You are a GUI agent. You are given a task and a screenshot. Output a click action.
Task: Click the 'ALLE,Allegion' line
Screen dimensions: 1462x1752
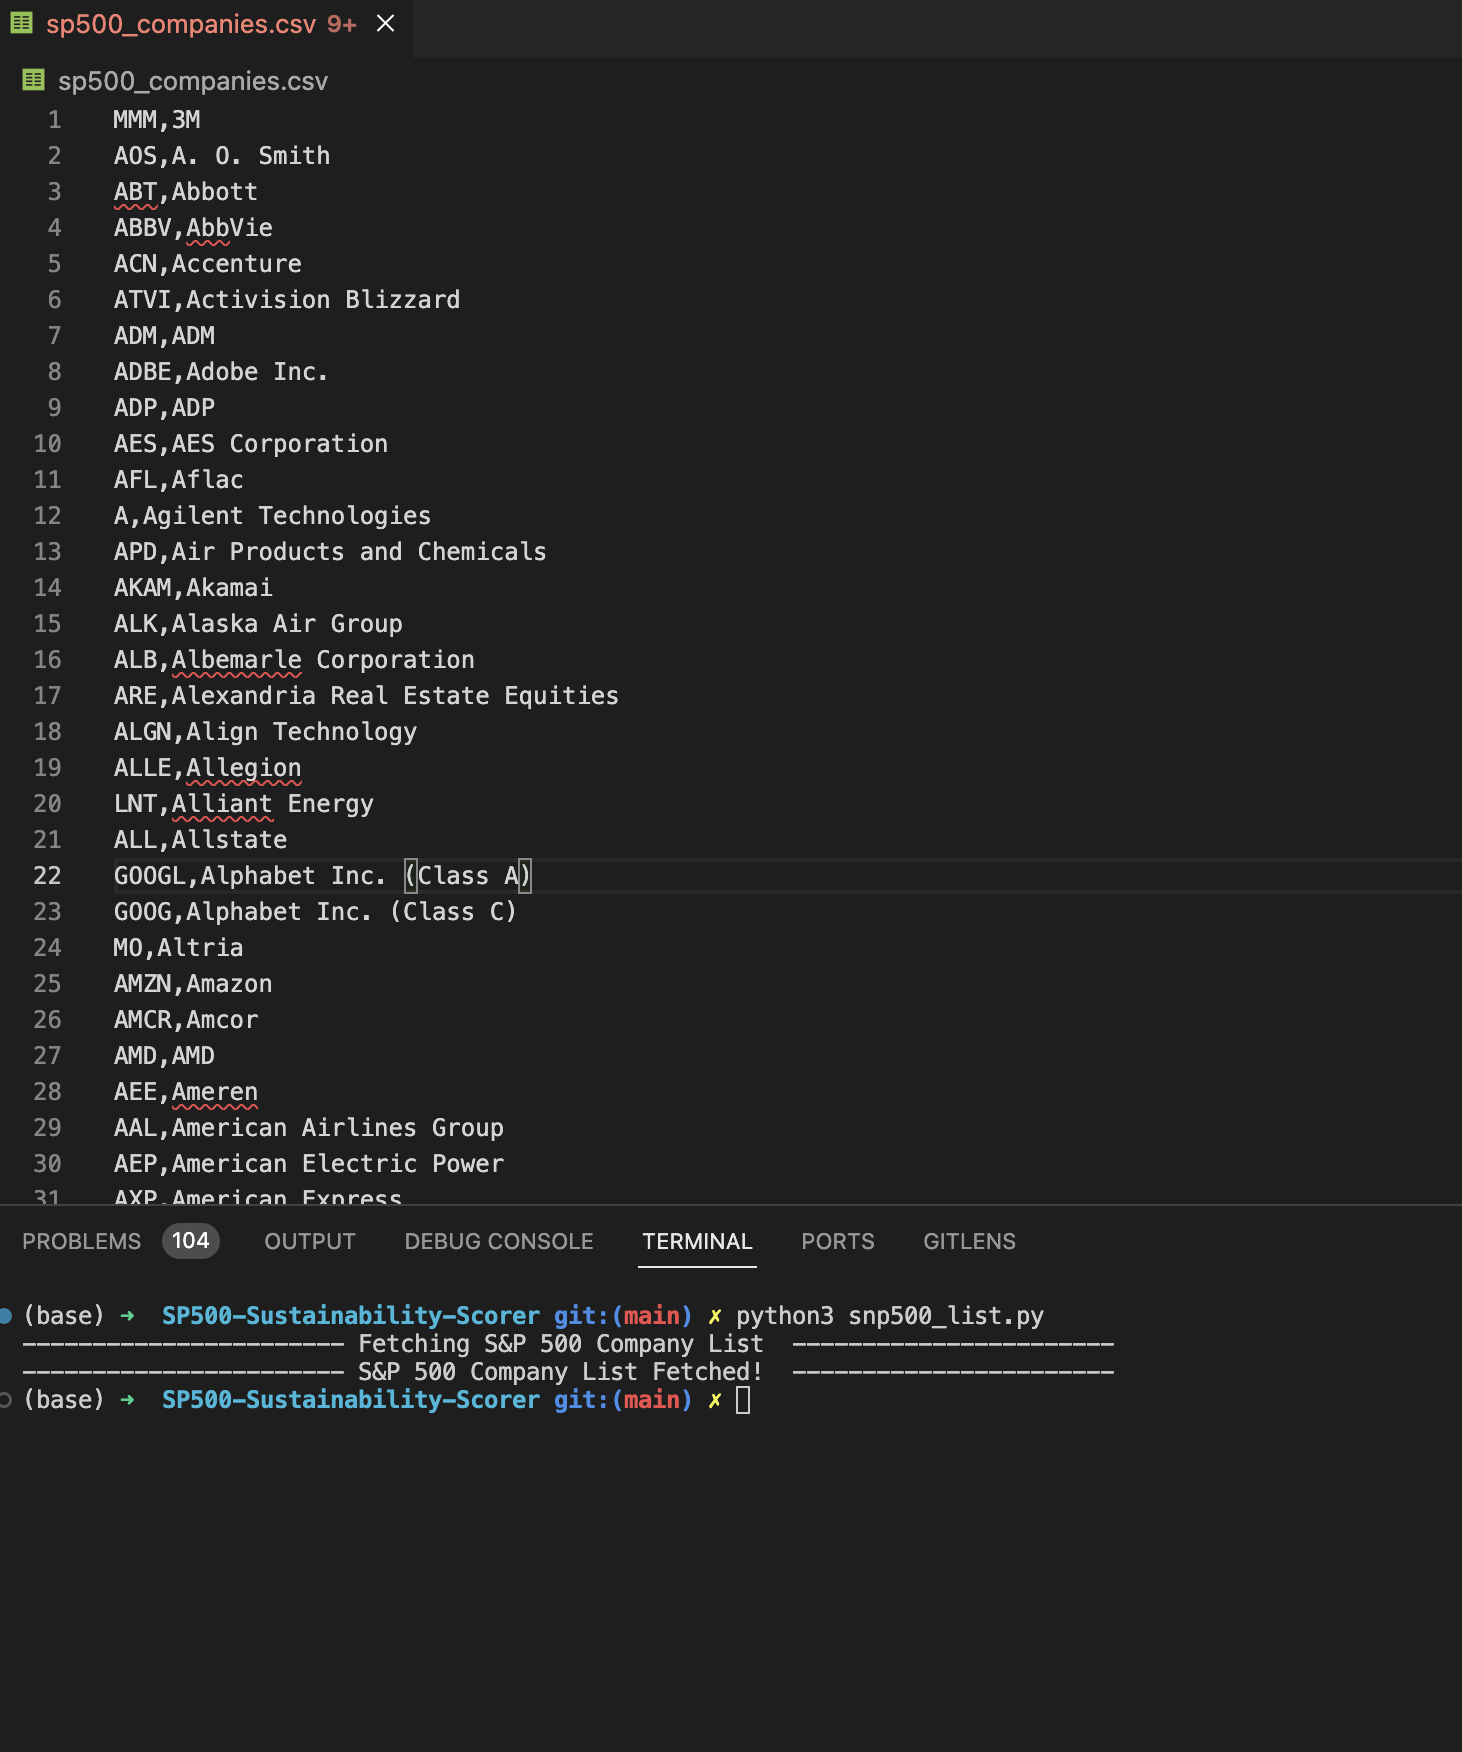point(208,768)
